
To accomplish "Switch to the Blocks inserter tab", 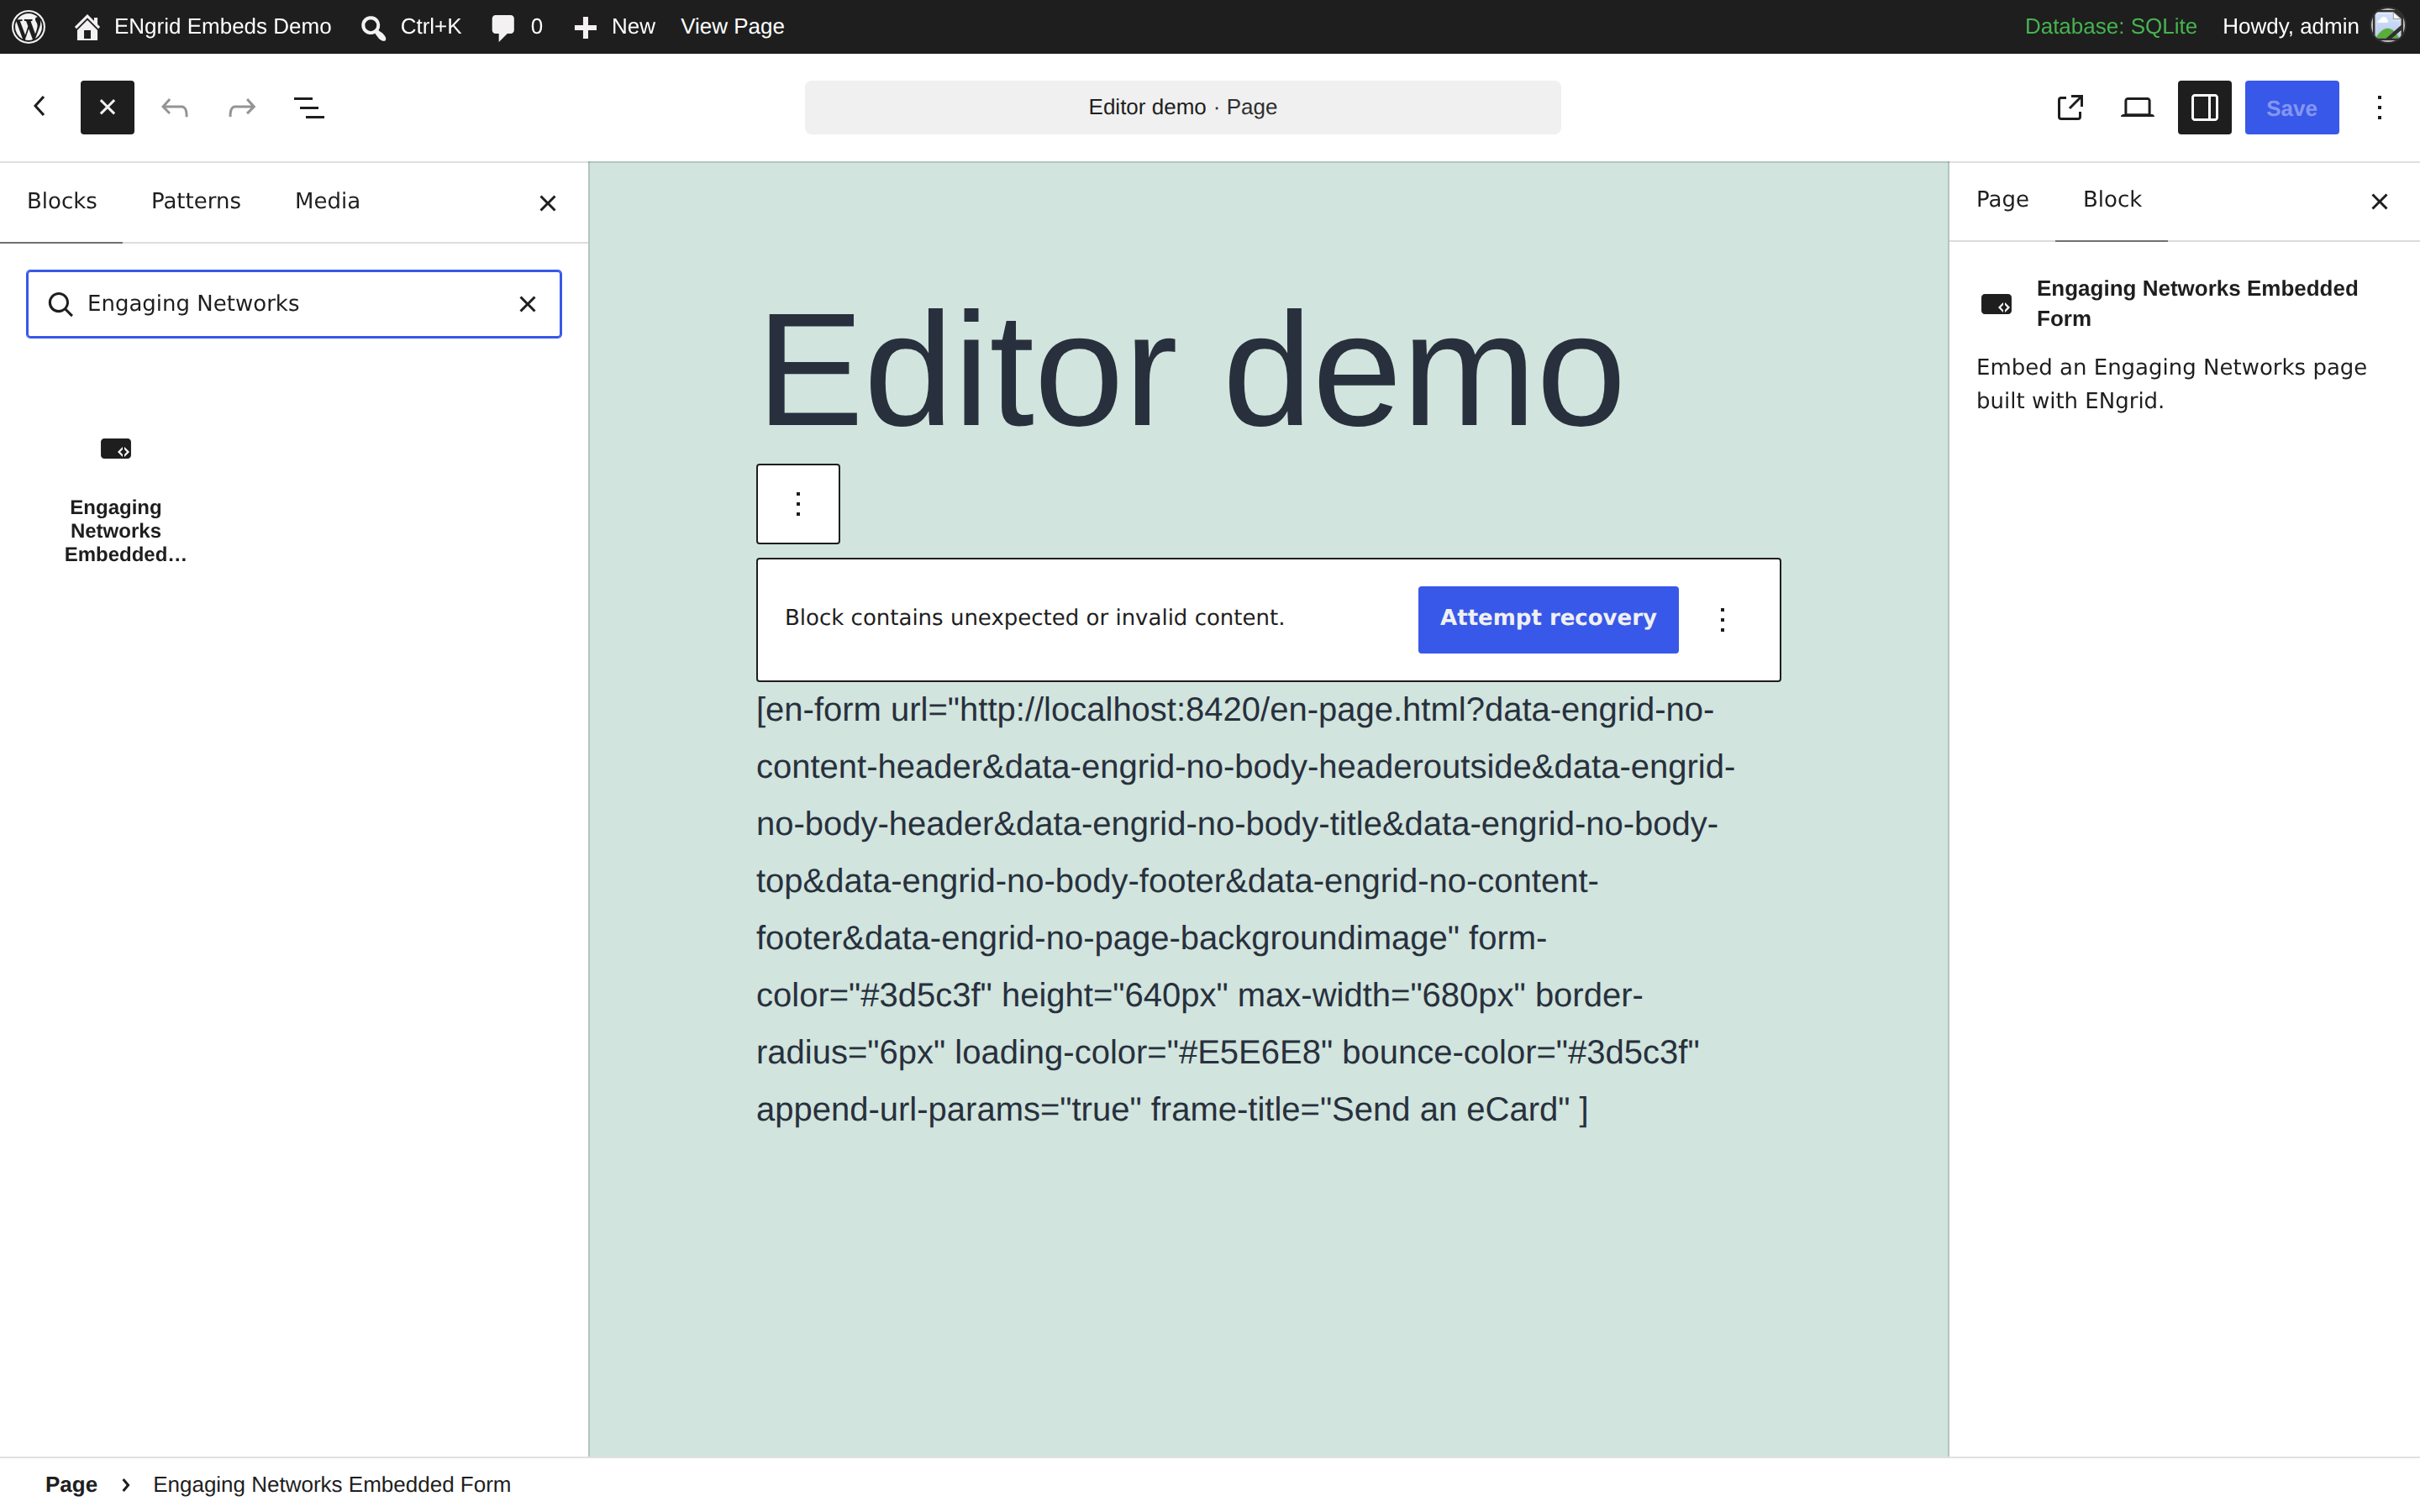I will [x=62, y=201].
